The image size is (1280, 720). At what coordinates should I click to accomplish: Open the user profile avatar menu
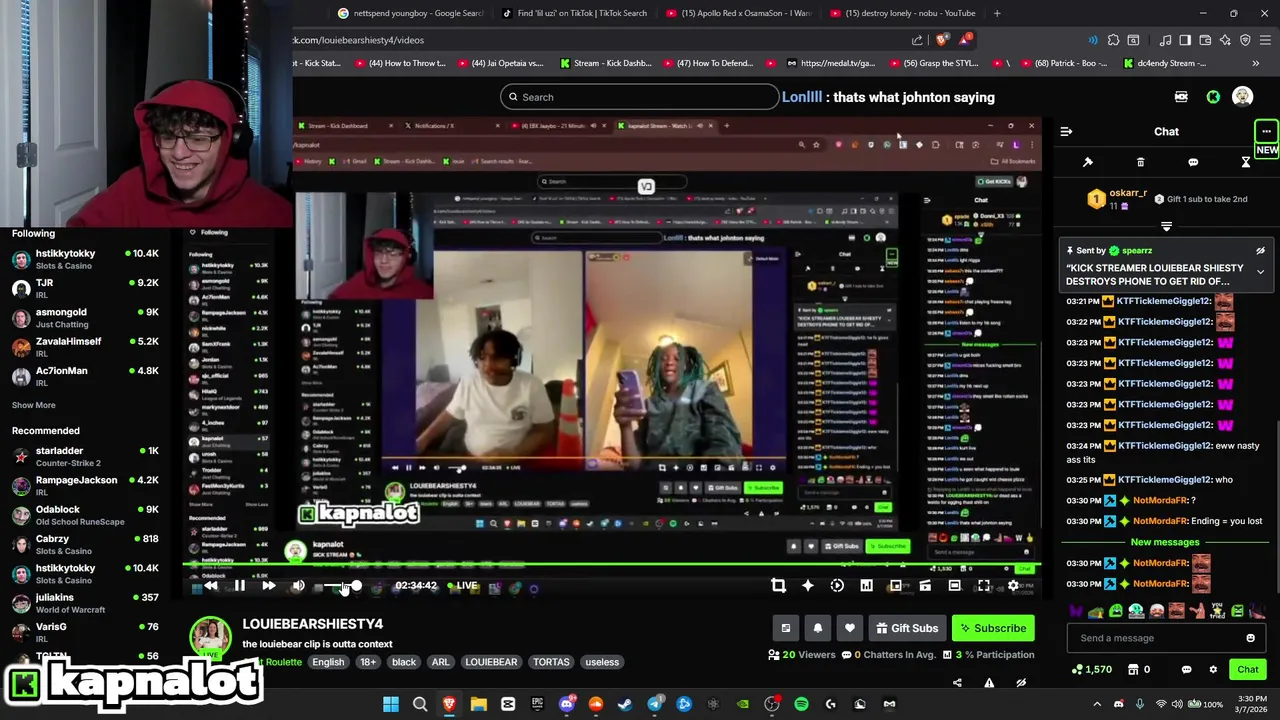pos(1243,97)
